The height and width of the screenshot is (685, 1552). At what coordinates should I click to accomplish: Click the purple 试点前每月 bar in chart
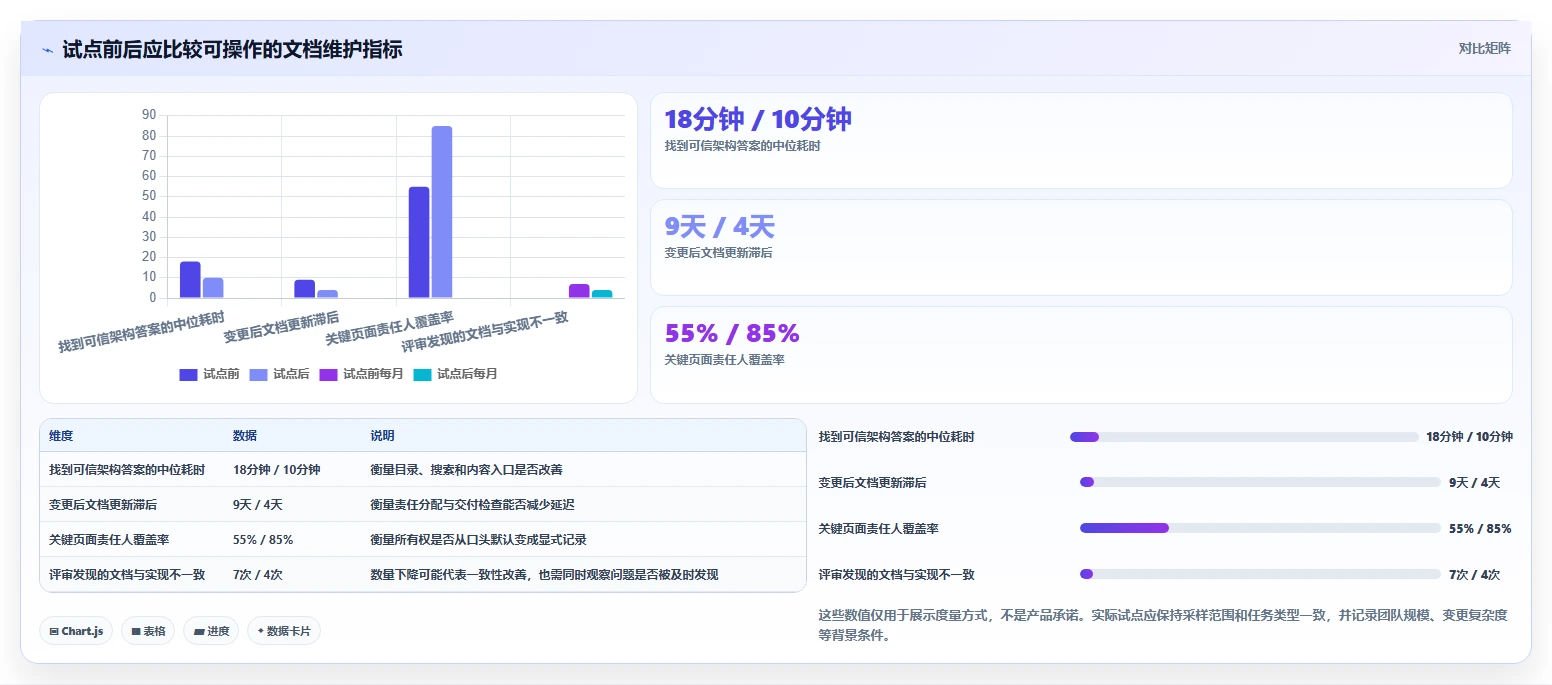click(579, 291)
